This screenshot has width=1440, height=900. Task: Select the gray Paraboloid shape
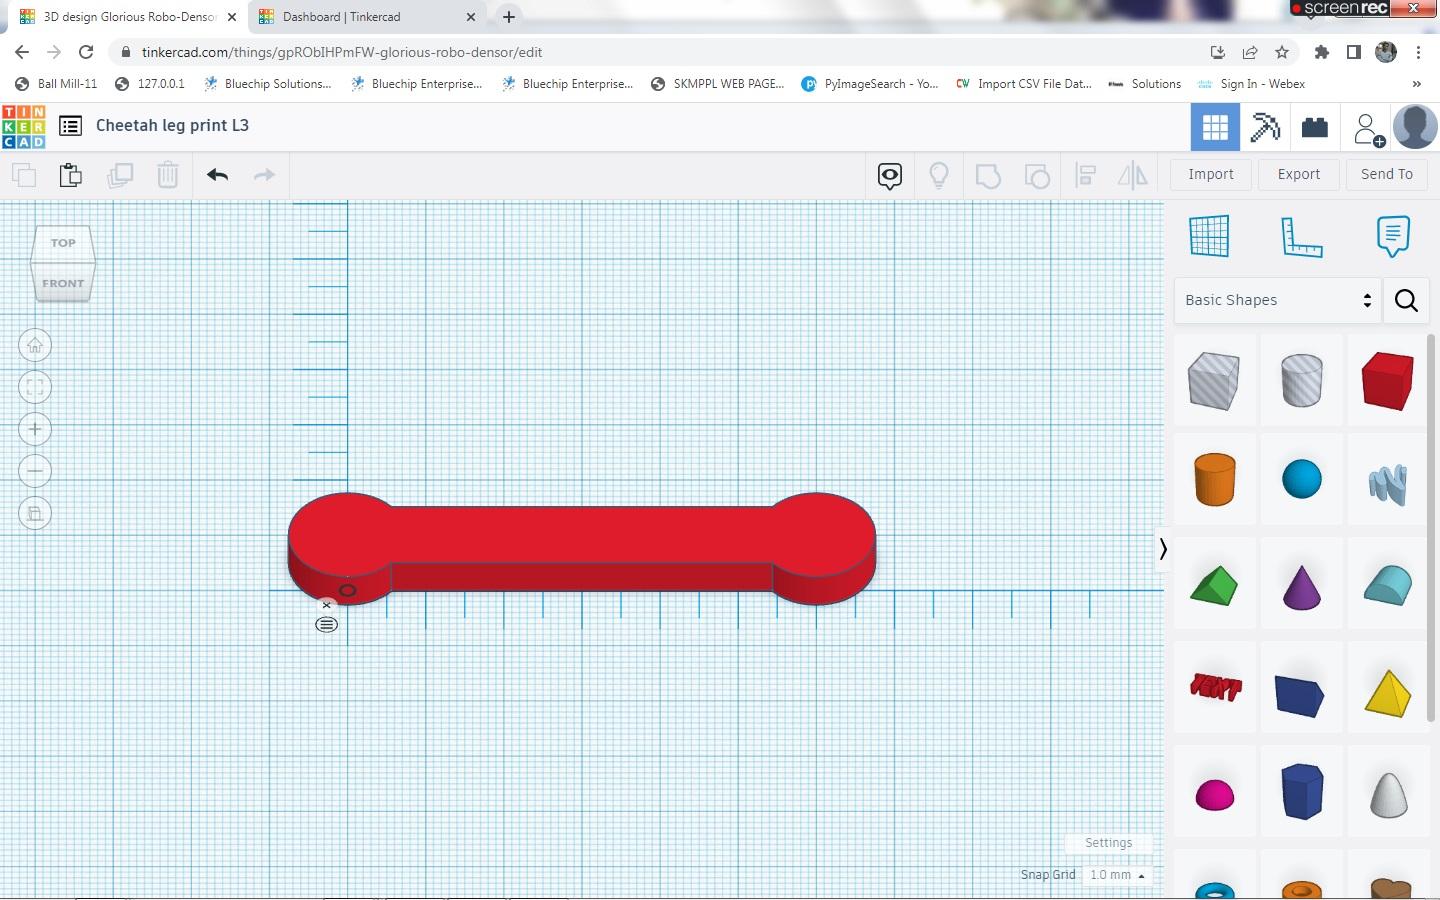pyautogui.click(x=1388, y=795)
